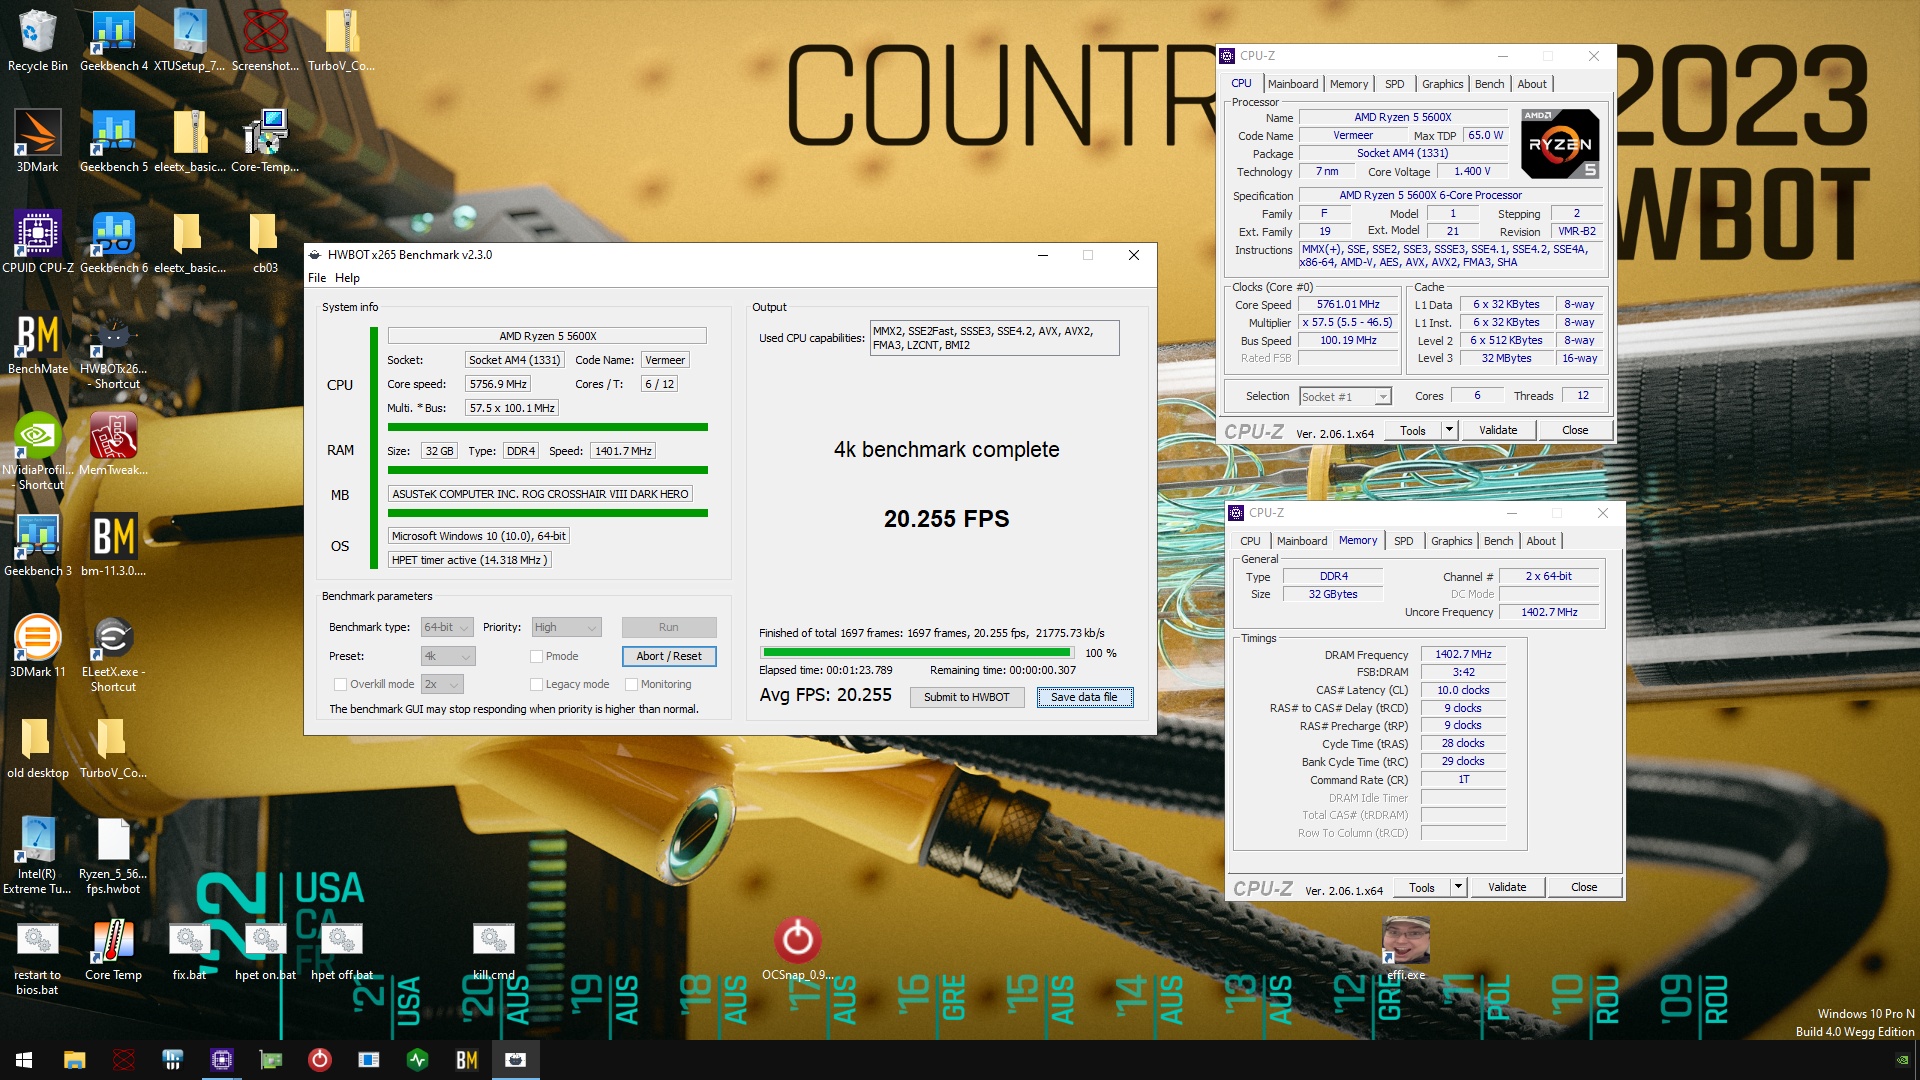The image size is (1920, 1080).
Task: Open Core-Temp setup icon
Action: pyautogui.click(x=265, y=141)
